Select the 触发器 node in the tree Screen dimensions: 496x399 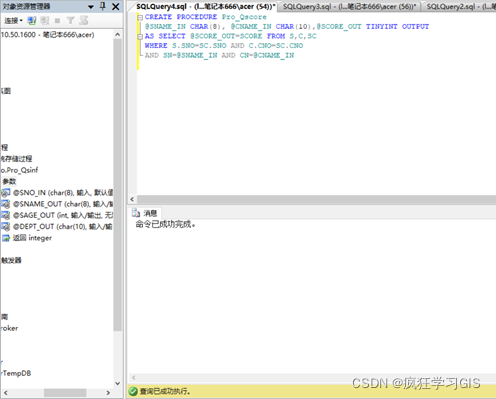click(11, 260)
